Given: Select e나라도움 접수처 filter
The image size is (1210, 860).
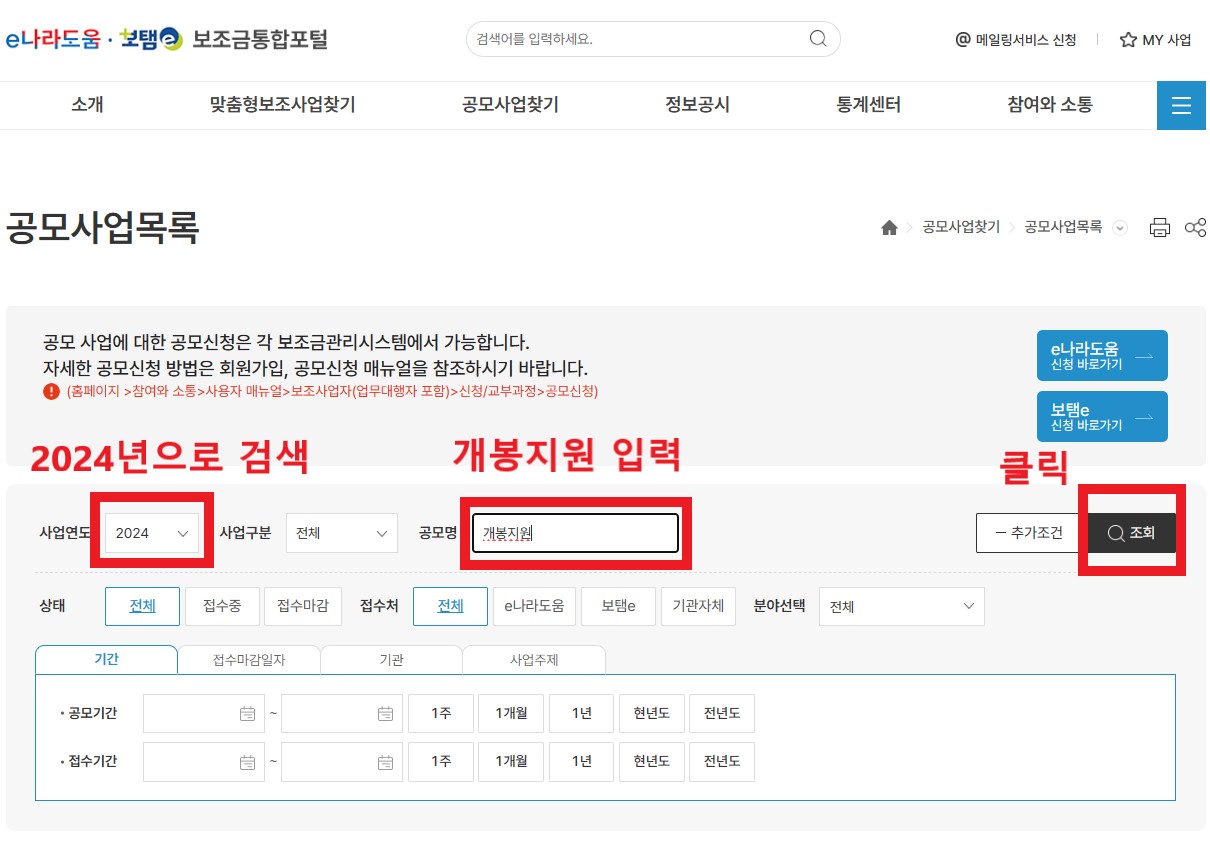Looking at the screenshot, I should [534, 606].
